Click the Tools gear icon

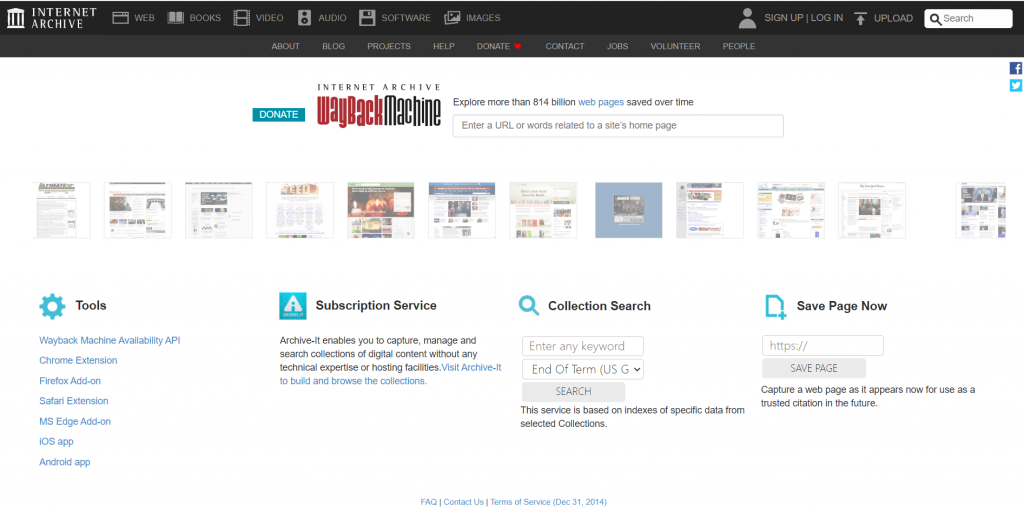pyautogui.click(x=52, y=306)
